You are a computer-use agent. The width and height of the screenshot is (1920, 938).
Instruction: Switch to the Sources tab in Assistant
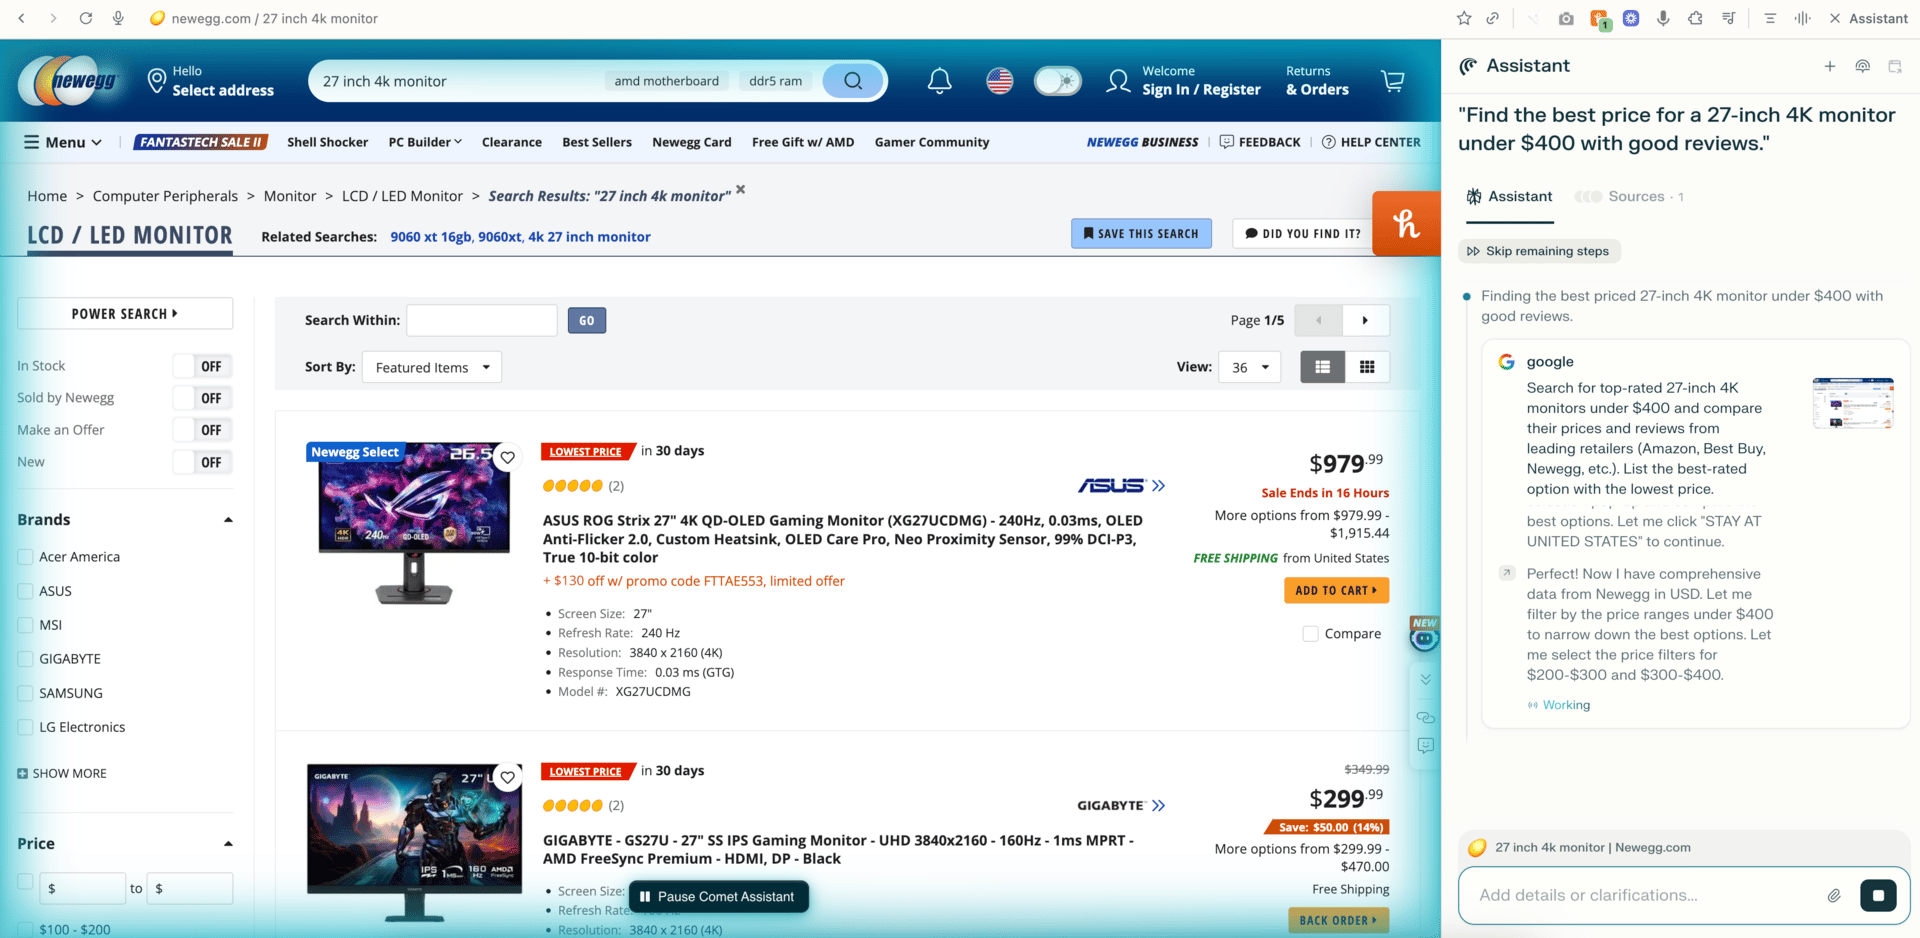1630,197
